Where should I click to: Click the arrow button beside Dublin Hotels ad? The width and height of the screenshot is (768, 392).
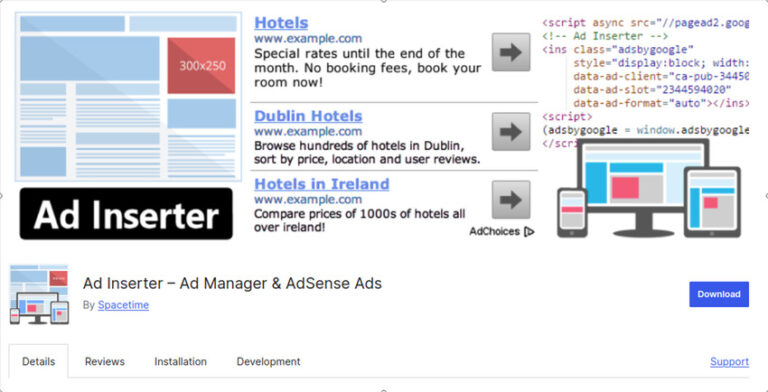(x=511, y=131)
